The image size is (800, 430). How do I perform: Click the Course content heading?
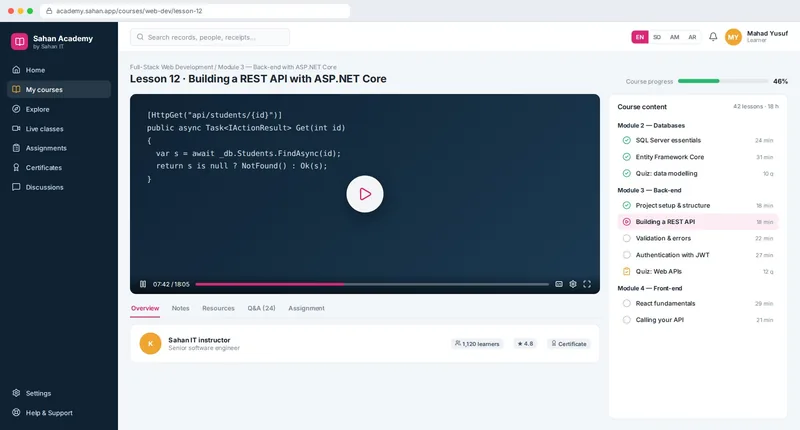pyautogui.click(x=642, y=107)
